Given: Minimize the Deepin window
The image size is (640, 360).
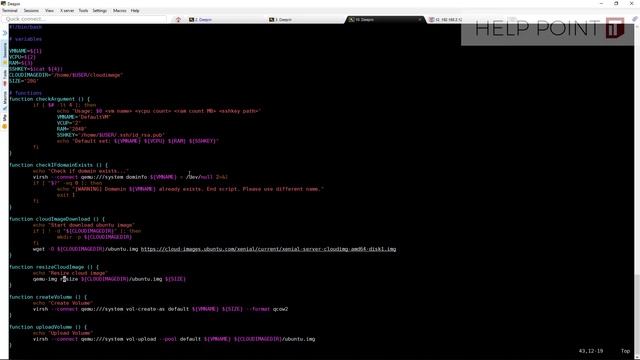Looking at the screenshot, I should click(x=601, y=3).
